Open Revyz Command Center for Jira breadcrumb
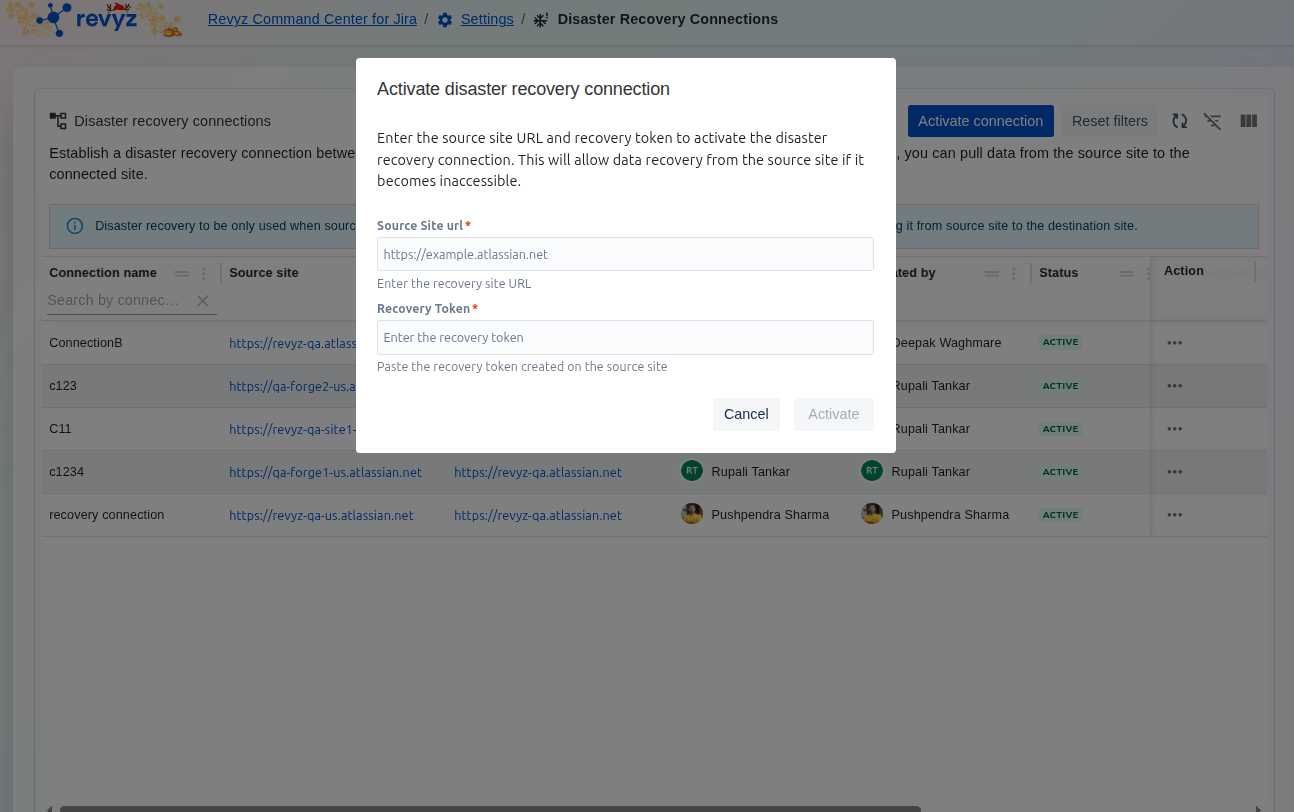The height and width of the screenshot is (812, 1294). 312,19
